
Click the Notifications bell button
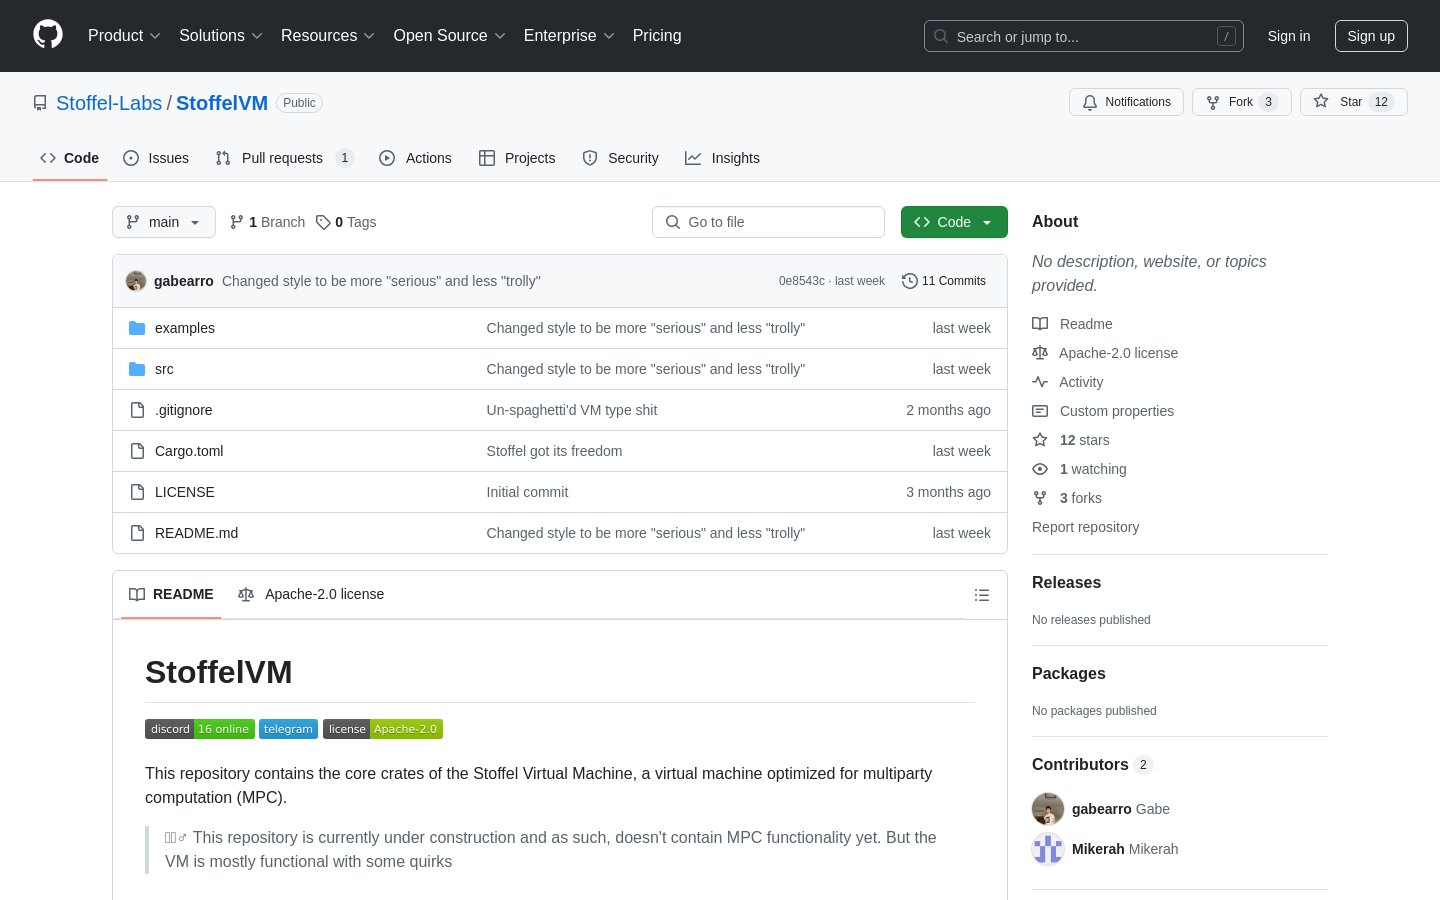coord(1126,102)
